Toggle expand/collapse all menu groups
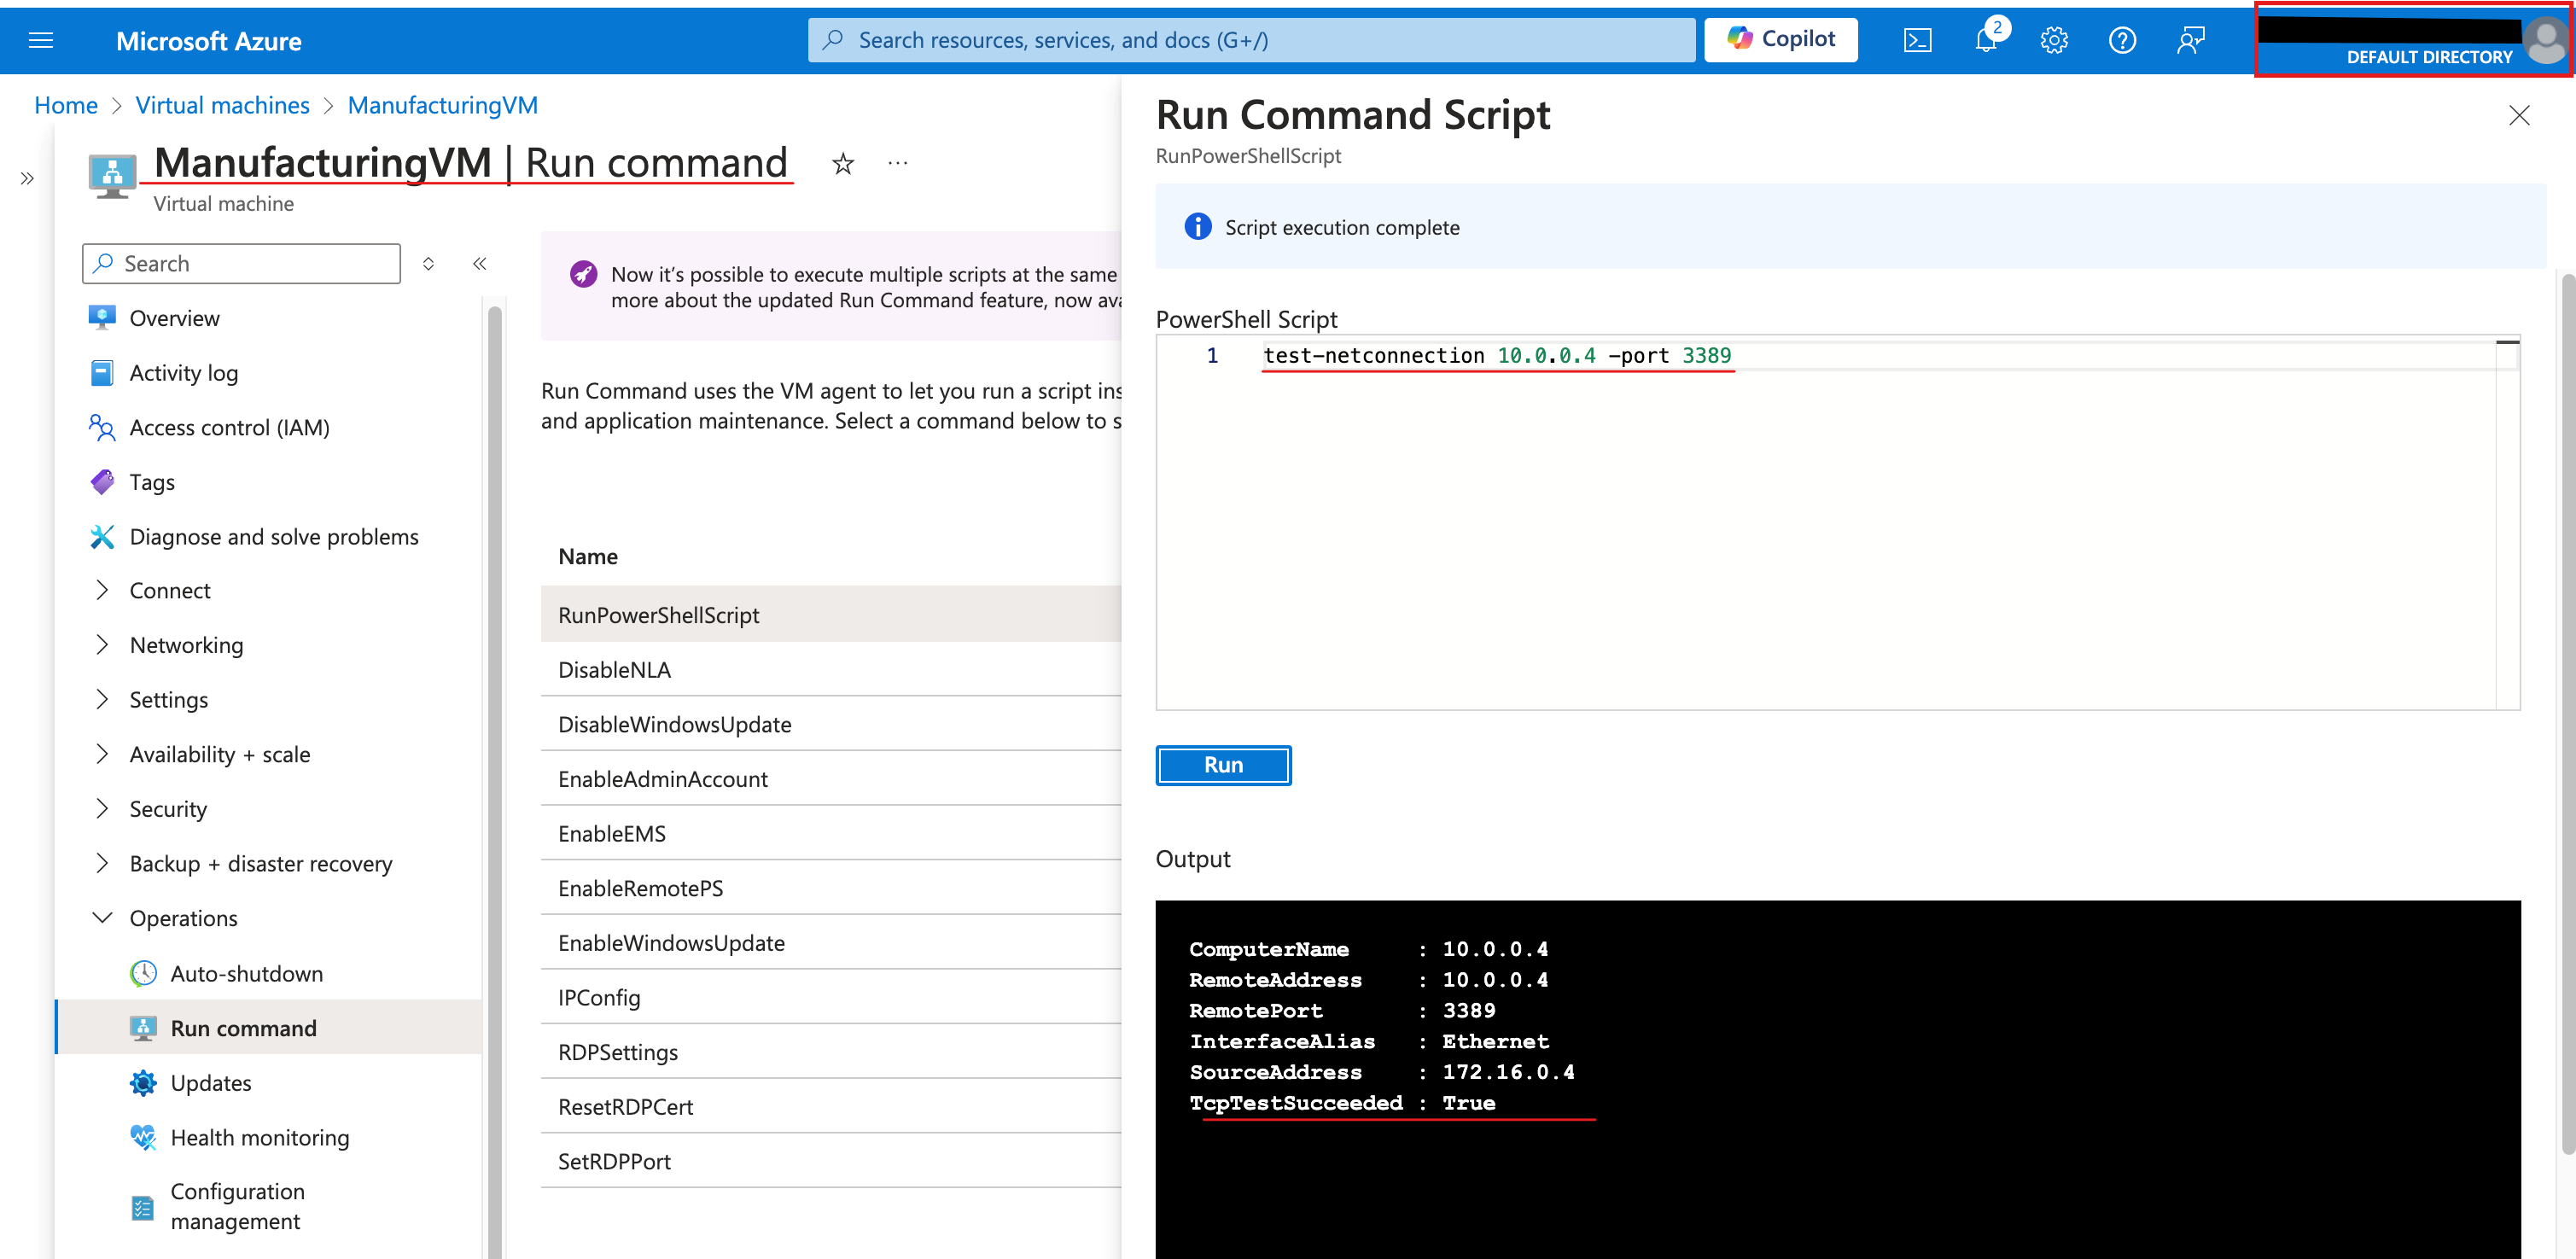Screen dimensions: 2576x1259 428,263
